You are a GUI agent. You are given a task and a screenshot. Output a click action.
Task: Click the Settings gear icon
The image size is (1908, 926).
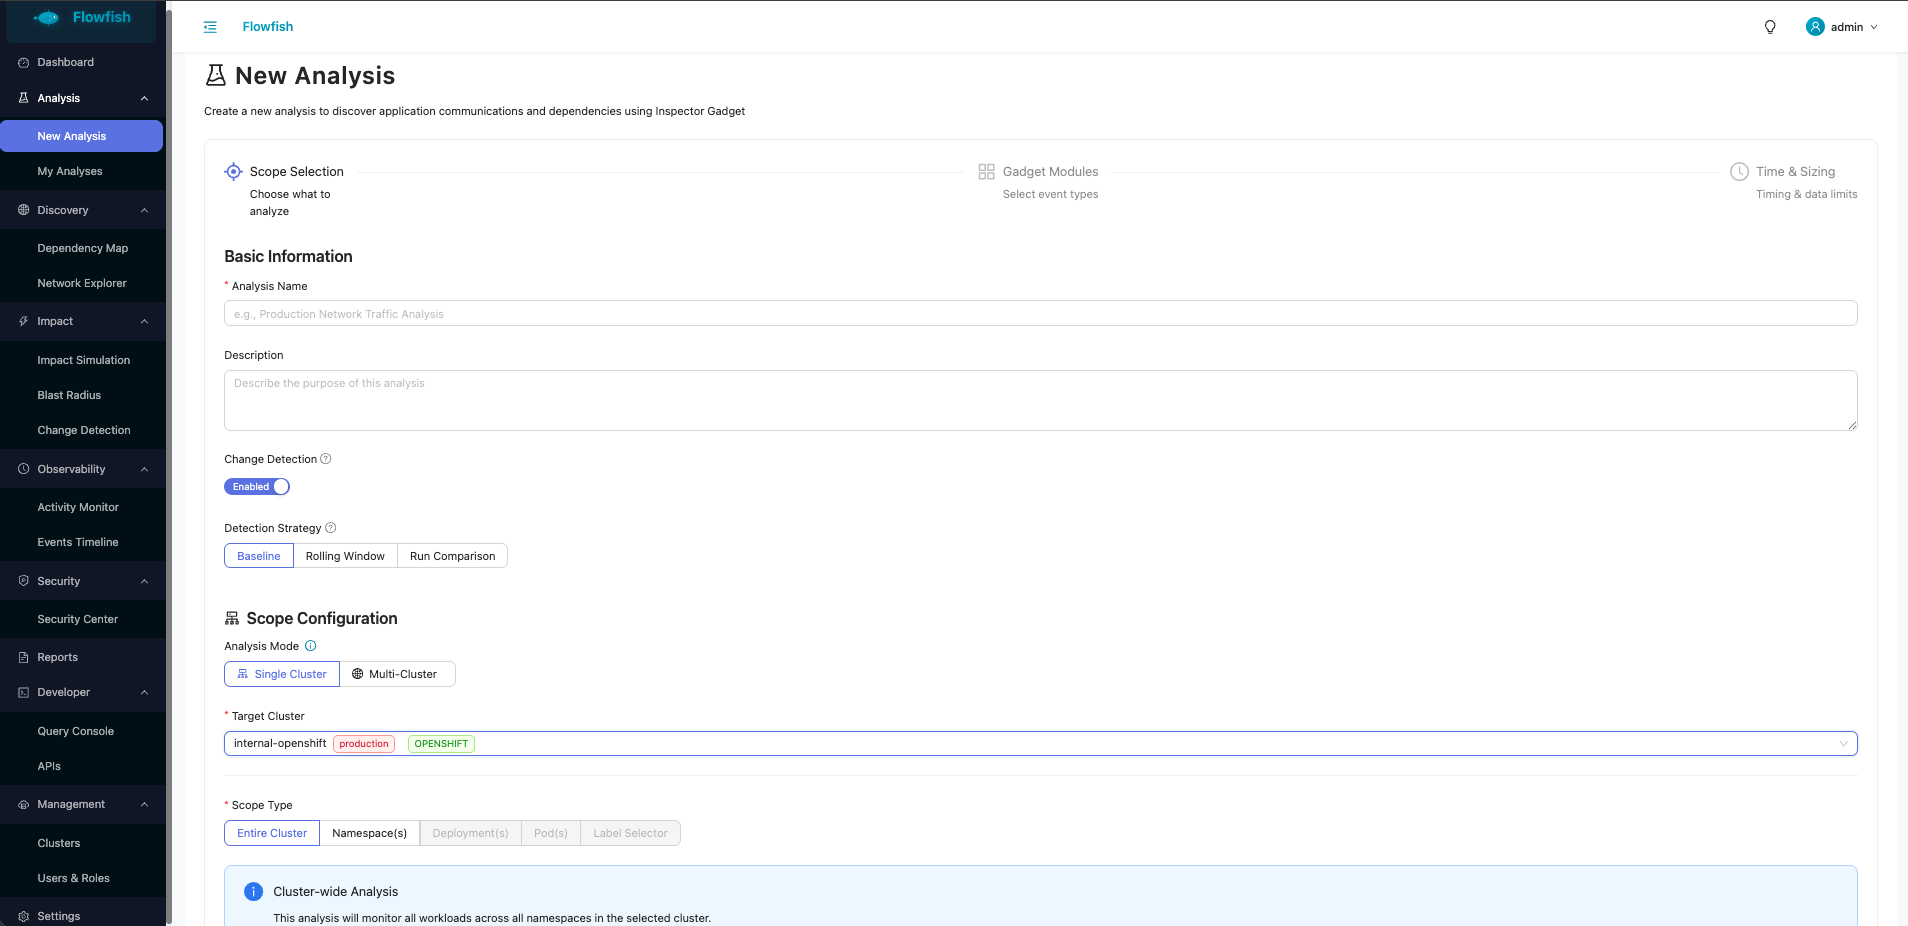[x=24, y=916]
